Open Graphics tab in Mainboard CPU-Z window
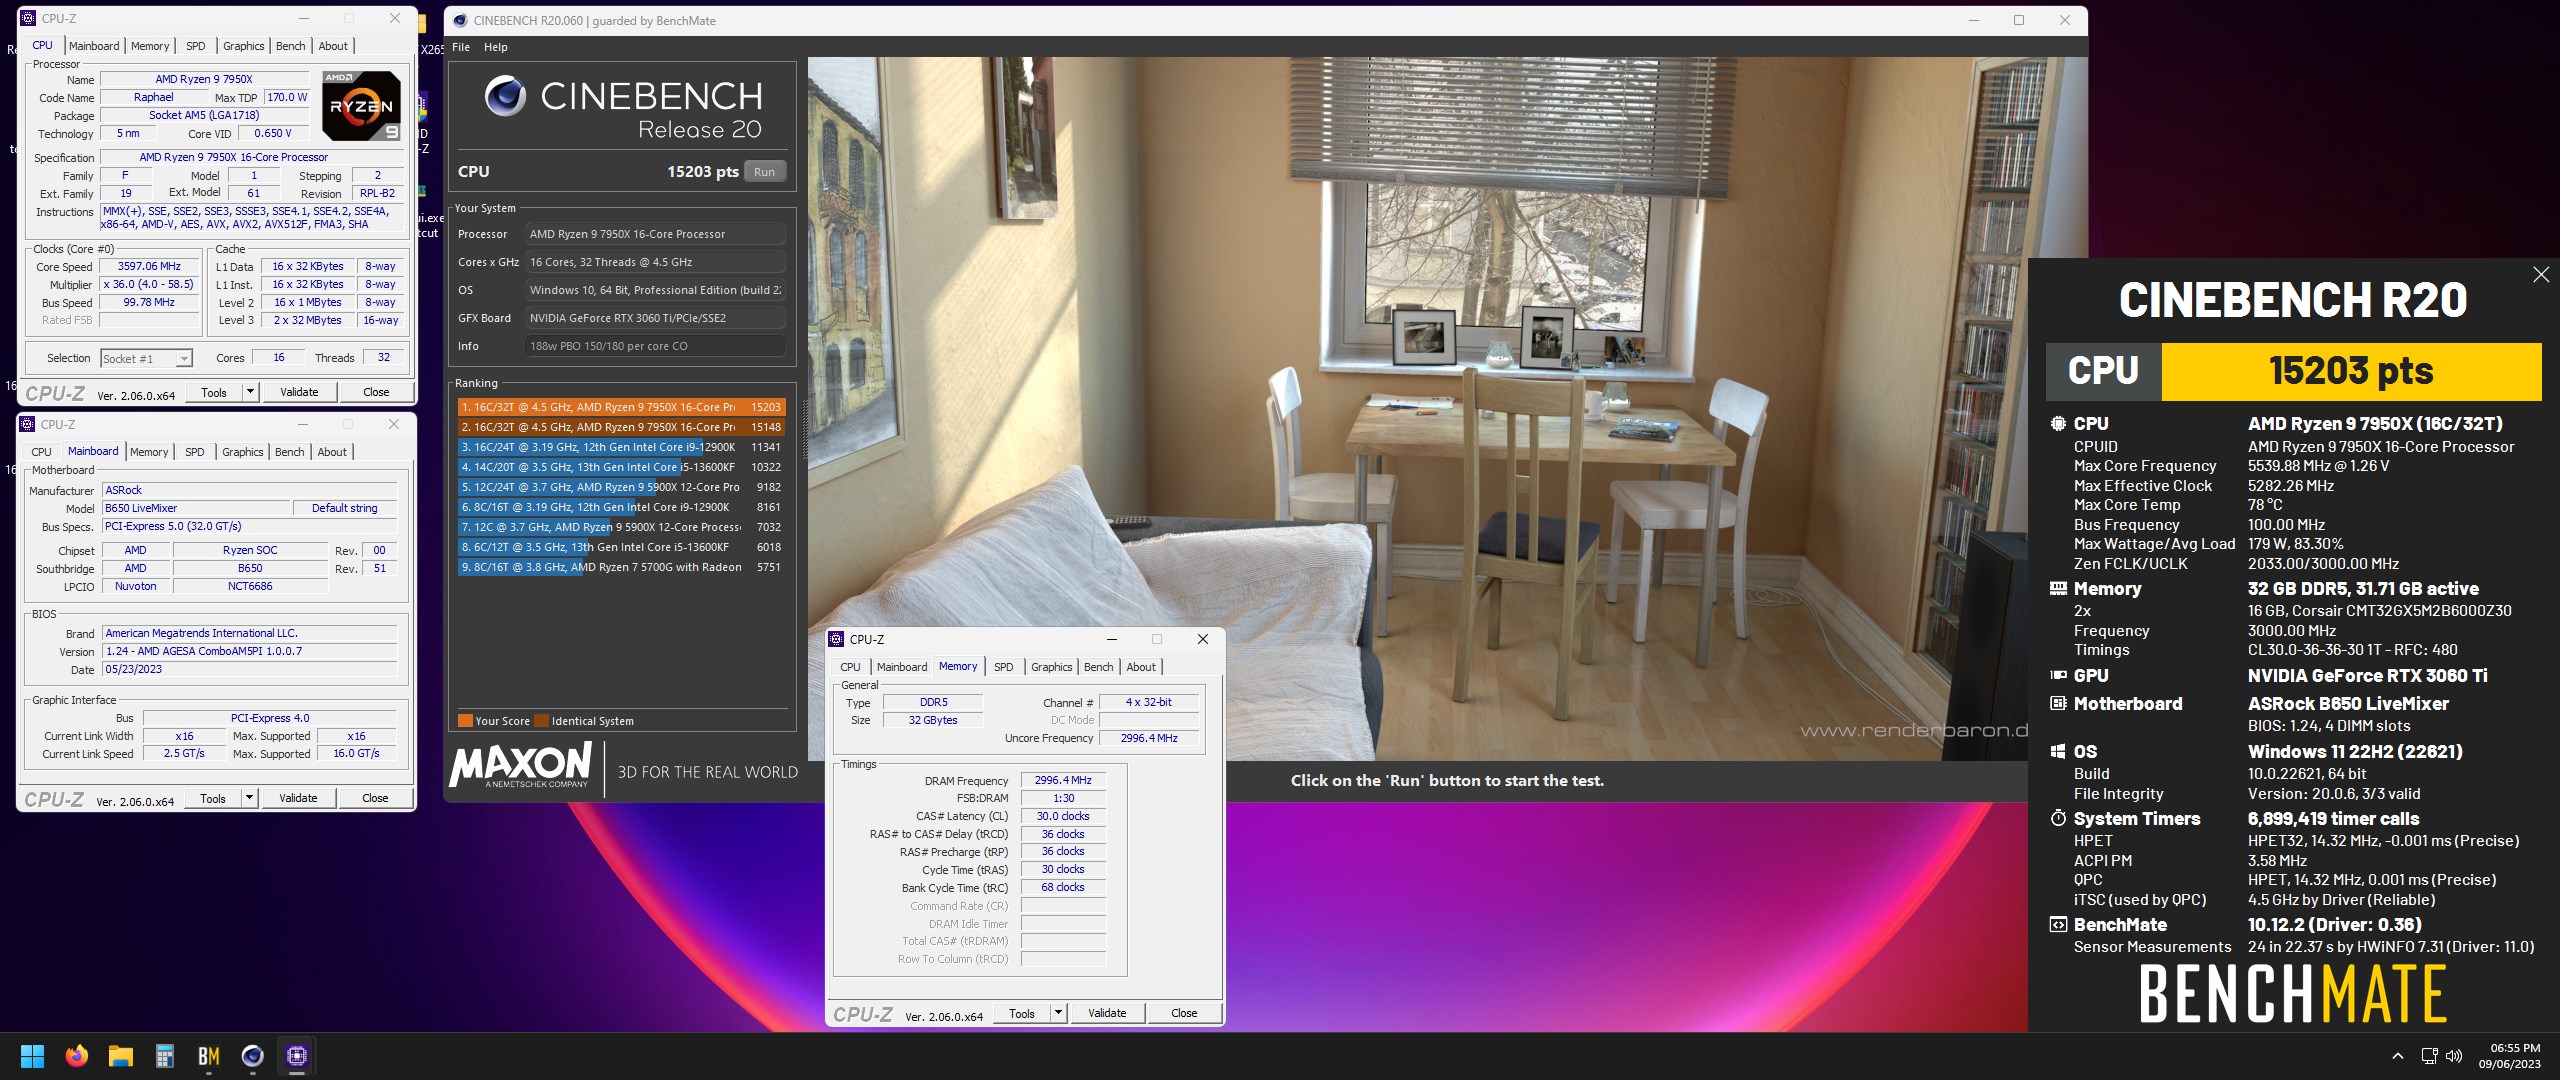The height and width of the screenshot is (1080, 2560). [x=243, y=452]
